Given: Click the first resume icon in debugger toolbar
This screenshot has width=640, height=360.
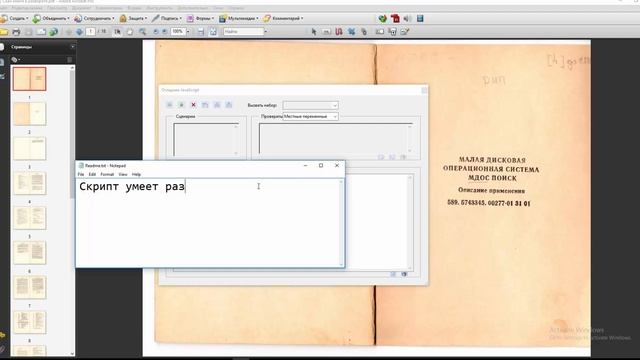Looking at the screenshot, I should pos(170,105).
